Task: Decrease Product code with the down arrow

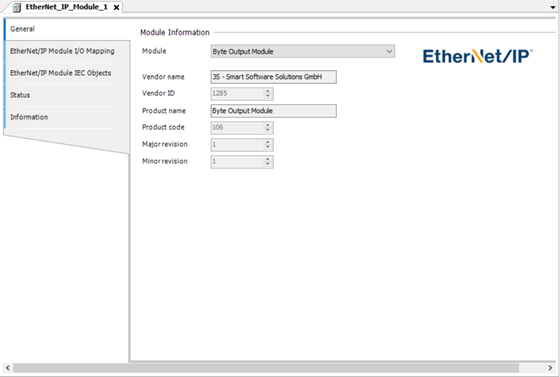Action: coord(268,130)
